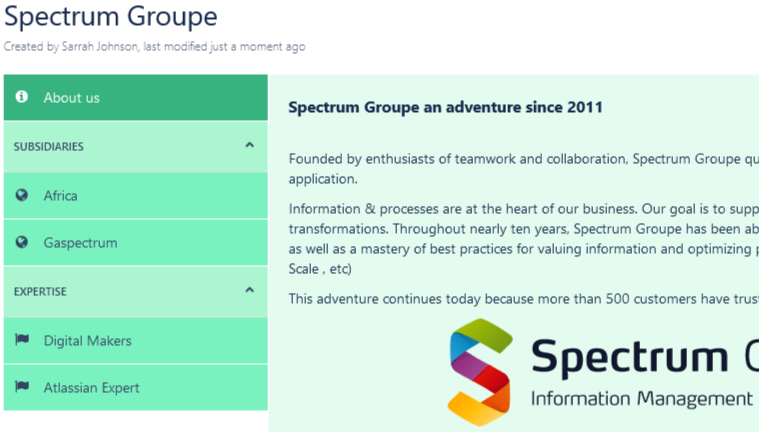Click the globe icon next to Africa
Image resolution: width=759 pixels, height=432 pixels.
(22, 196)
